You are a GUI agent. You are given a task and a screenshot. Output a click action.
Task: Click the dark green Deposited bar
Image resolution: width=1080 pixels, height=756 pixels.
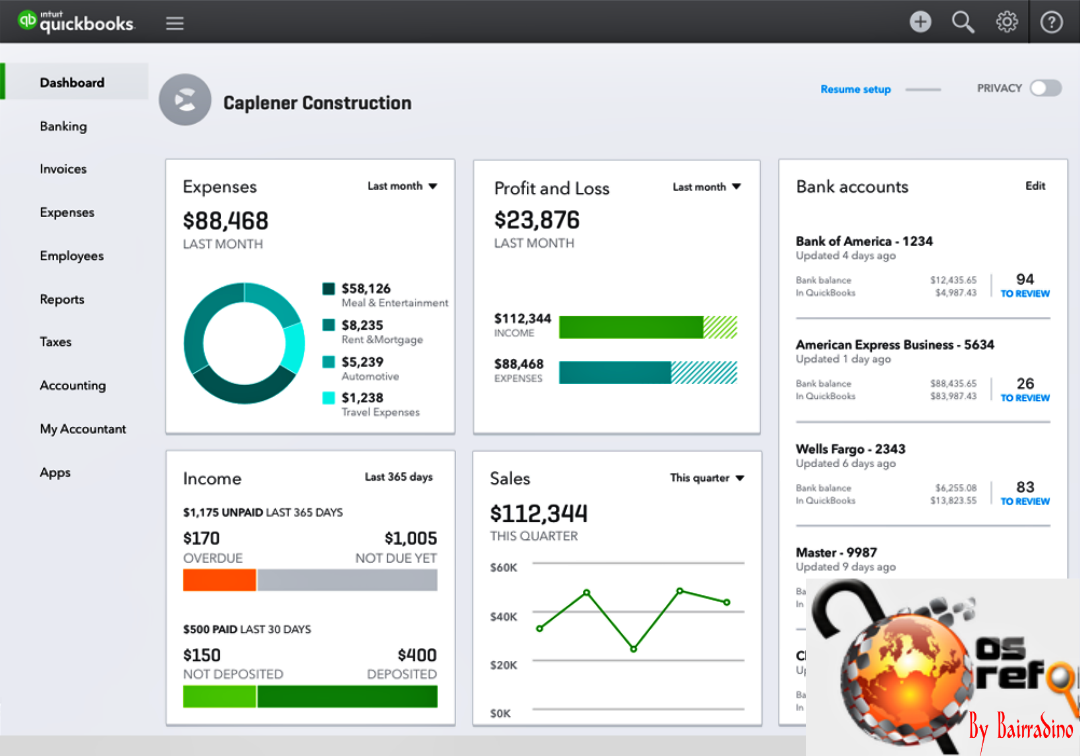(x=347, y=696)
